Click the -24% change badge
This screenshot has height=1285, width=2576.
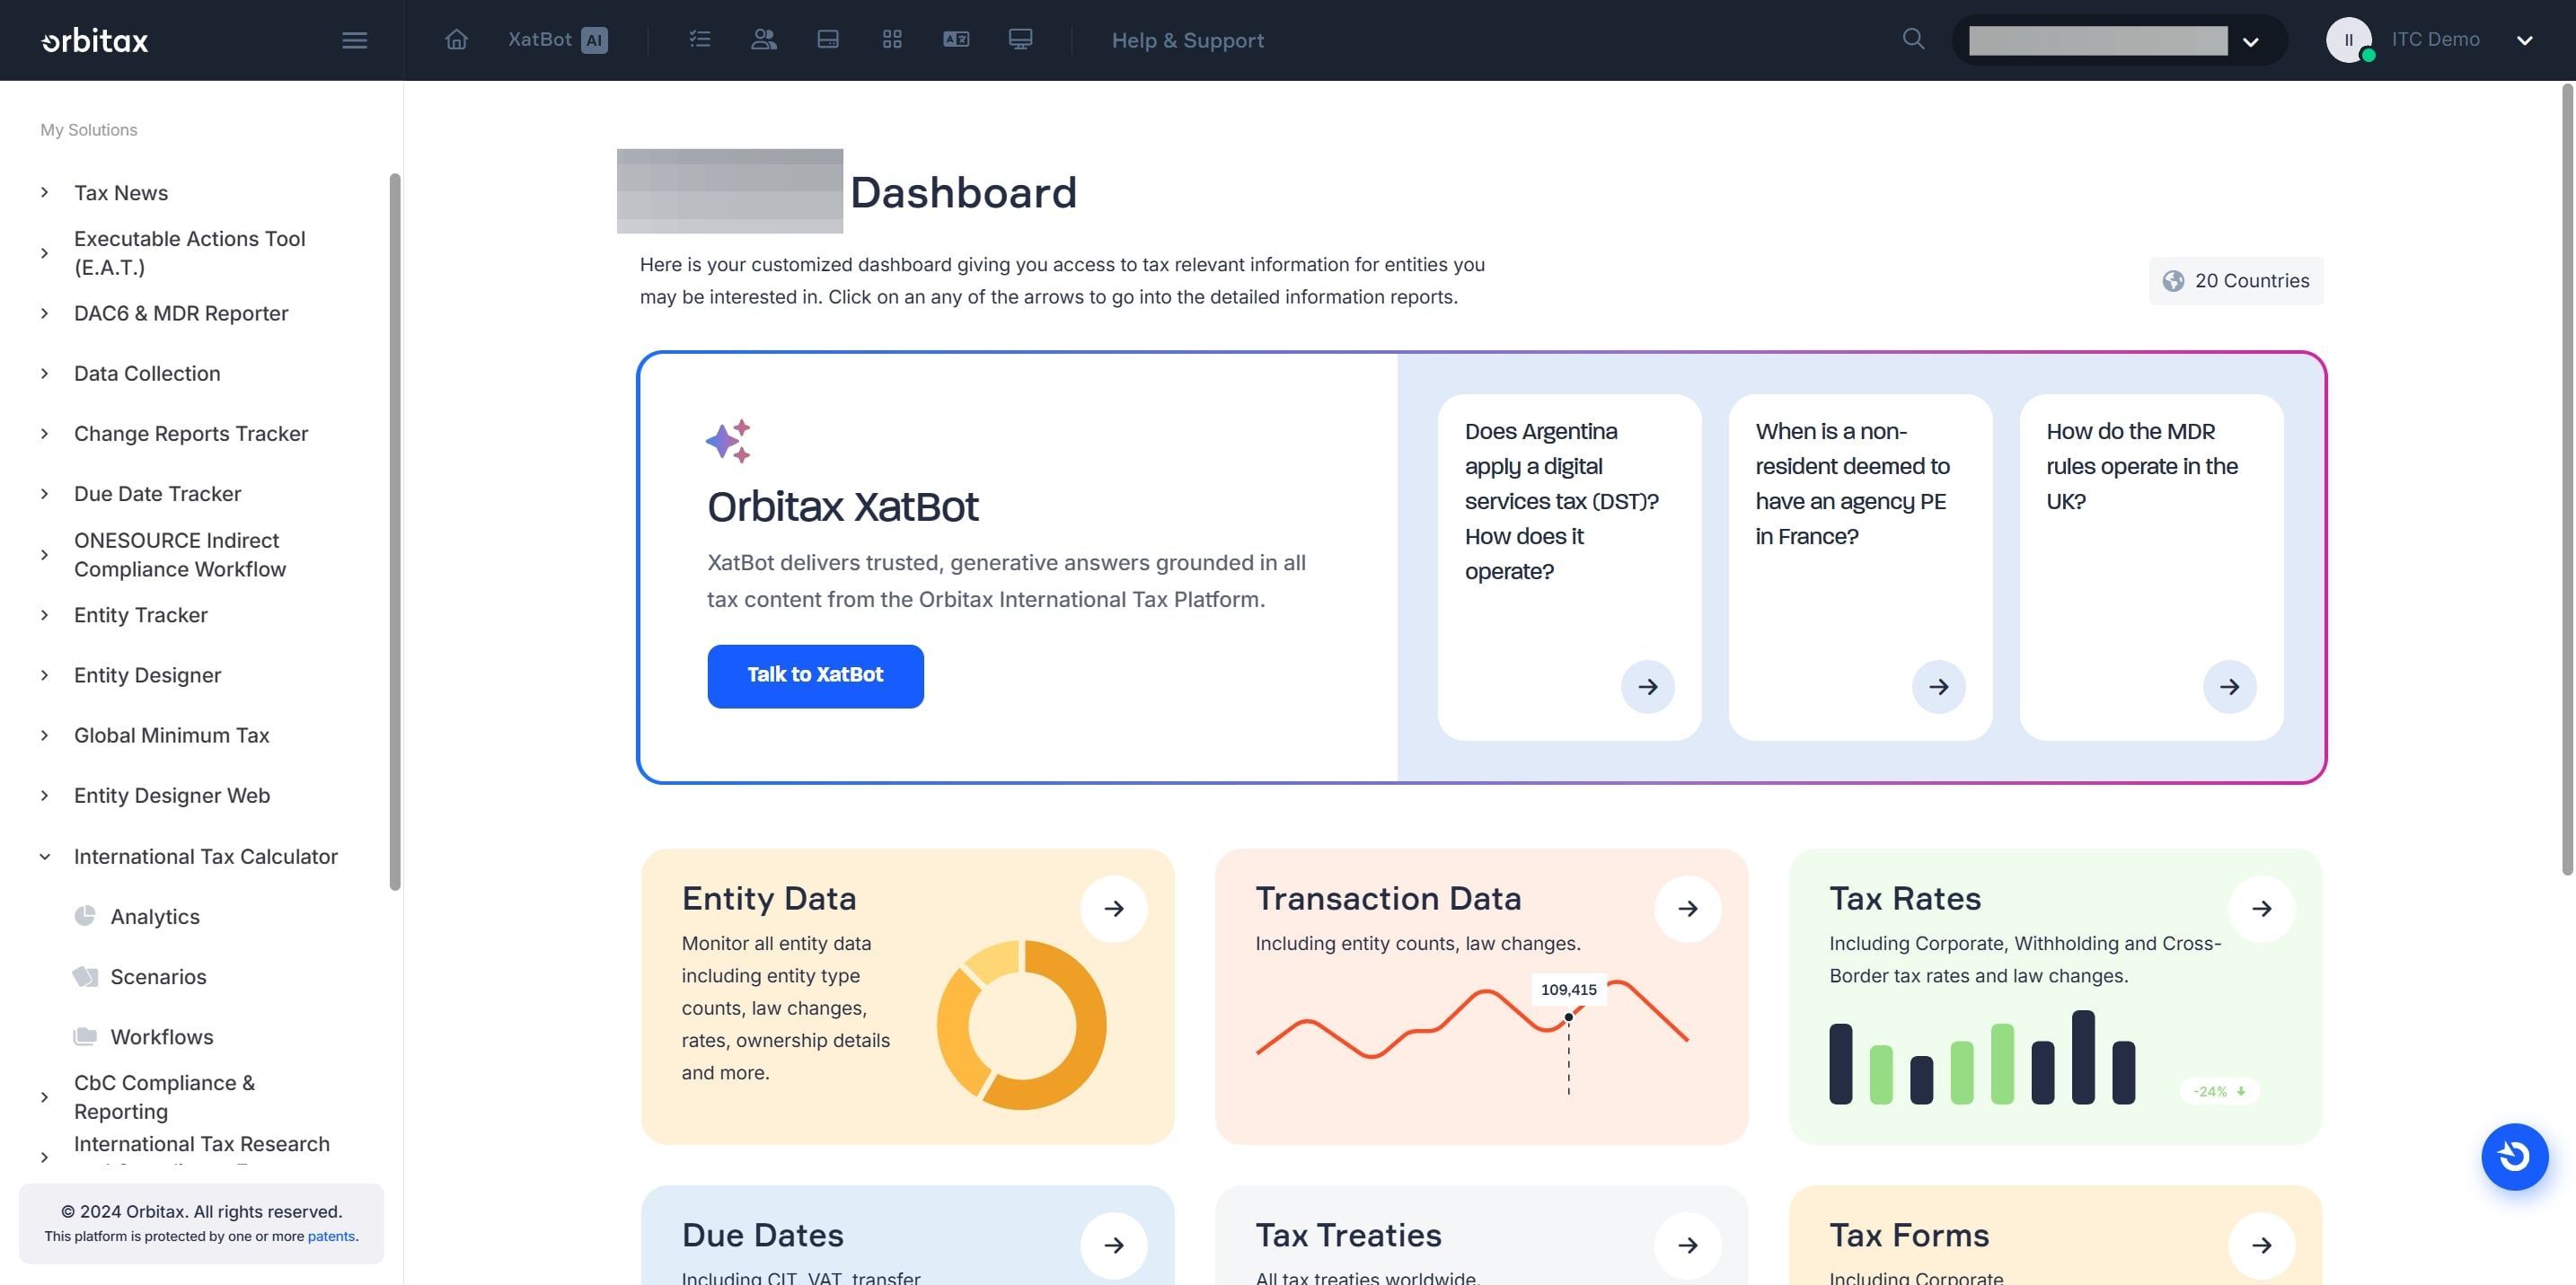[x=2219, y=1091]
